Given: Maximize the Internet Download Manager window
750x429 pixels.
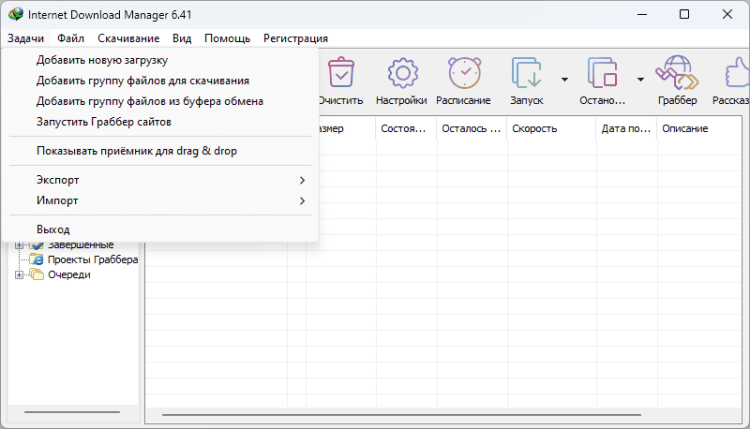Looking at the screenshot, I should (684, 14).
